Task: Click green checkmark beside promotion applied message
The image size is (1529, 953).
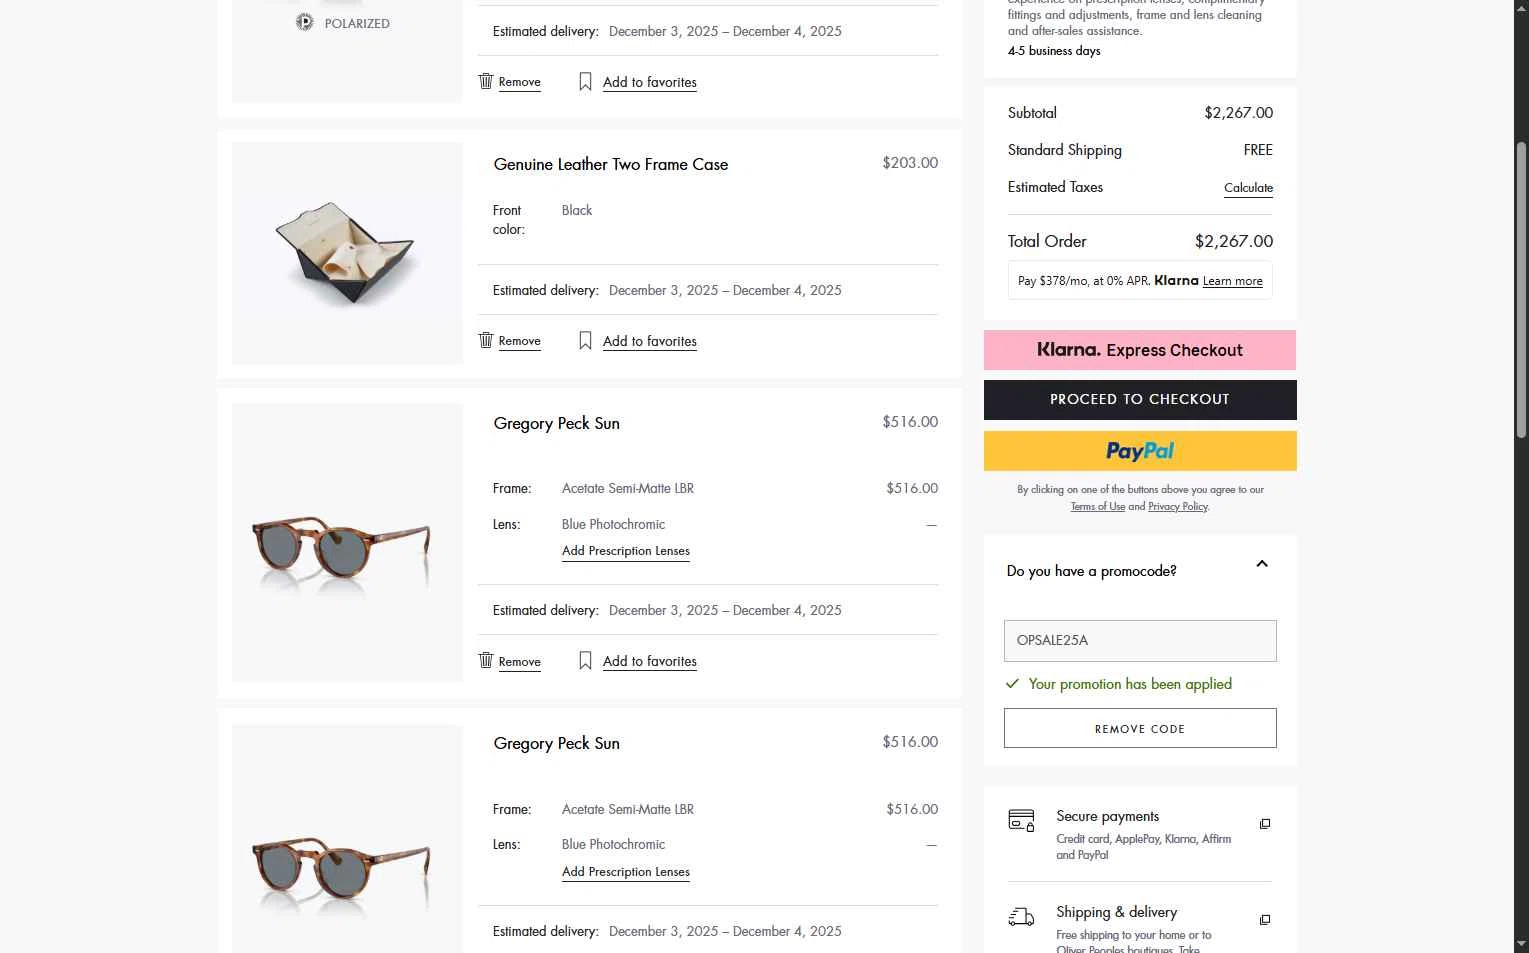Action: (1012, 684)
